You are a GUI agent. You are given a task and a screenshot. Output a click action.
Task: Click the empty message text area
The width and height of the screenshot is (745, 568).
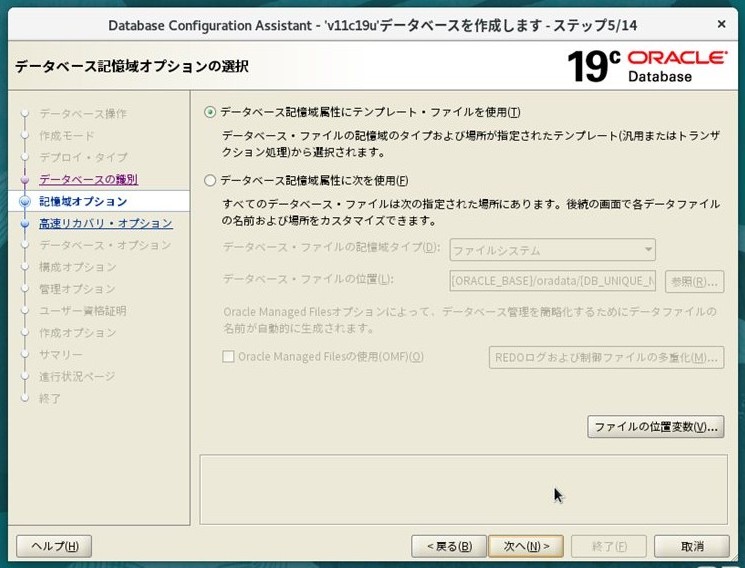(x=463, y=489)
